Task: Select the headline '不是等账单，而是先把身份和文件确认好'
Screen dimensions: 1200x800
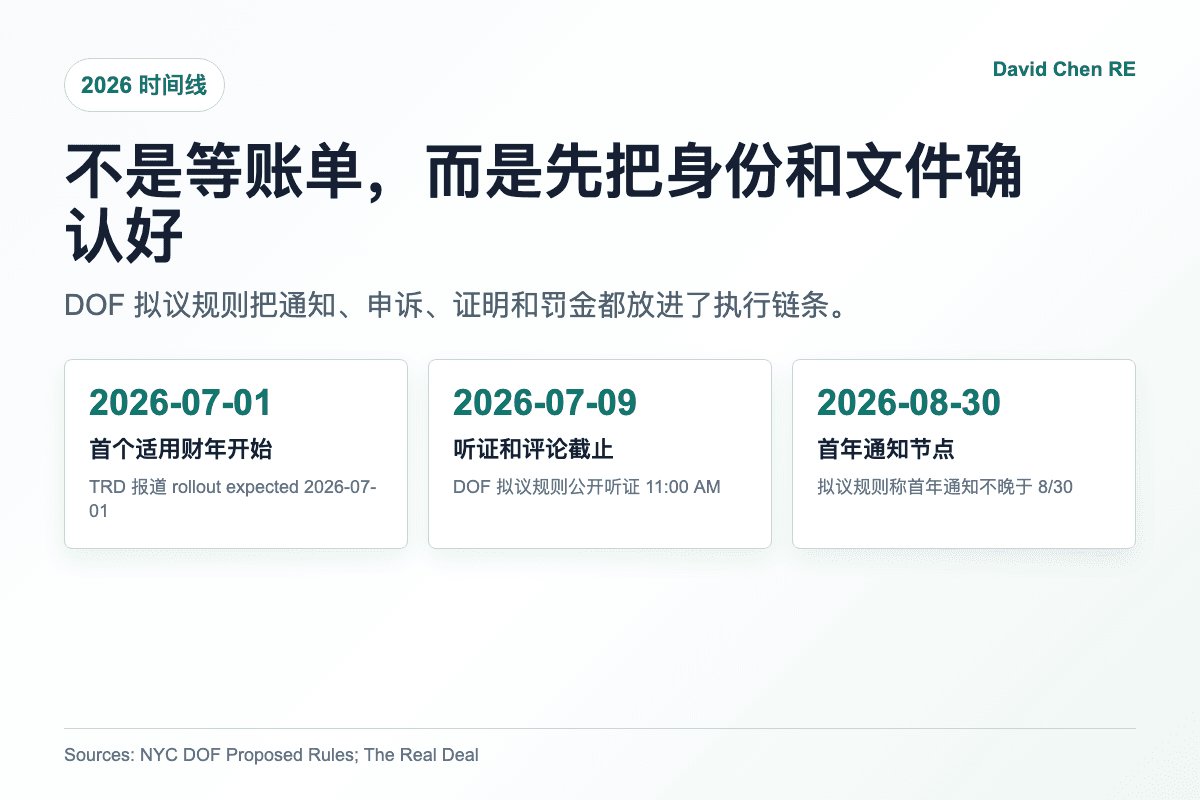Action: click(544, 204)
